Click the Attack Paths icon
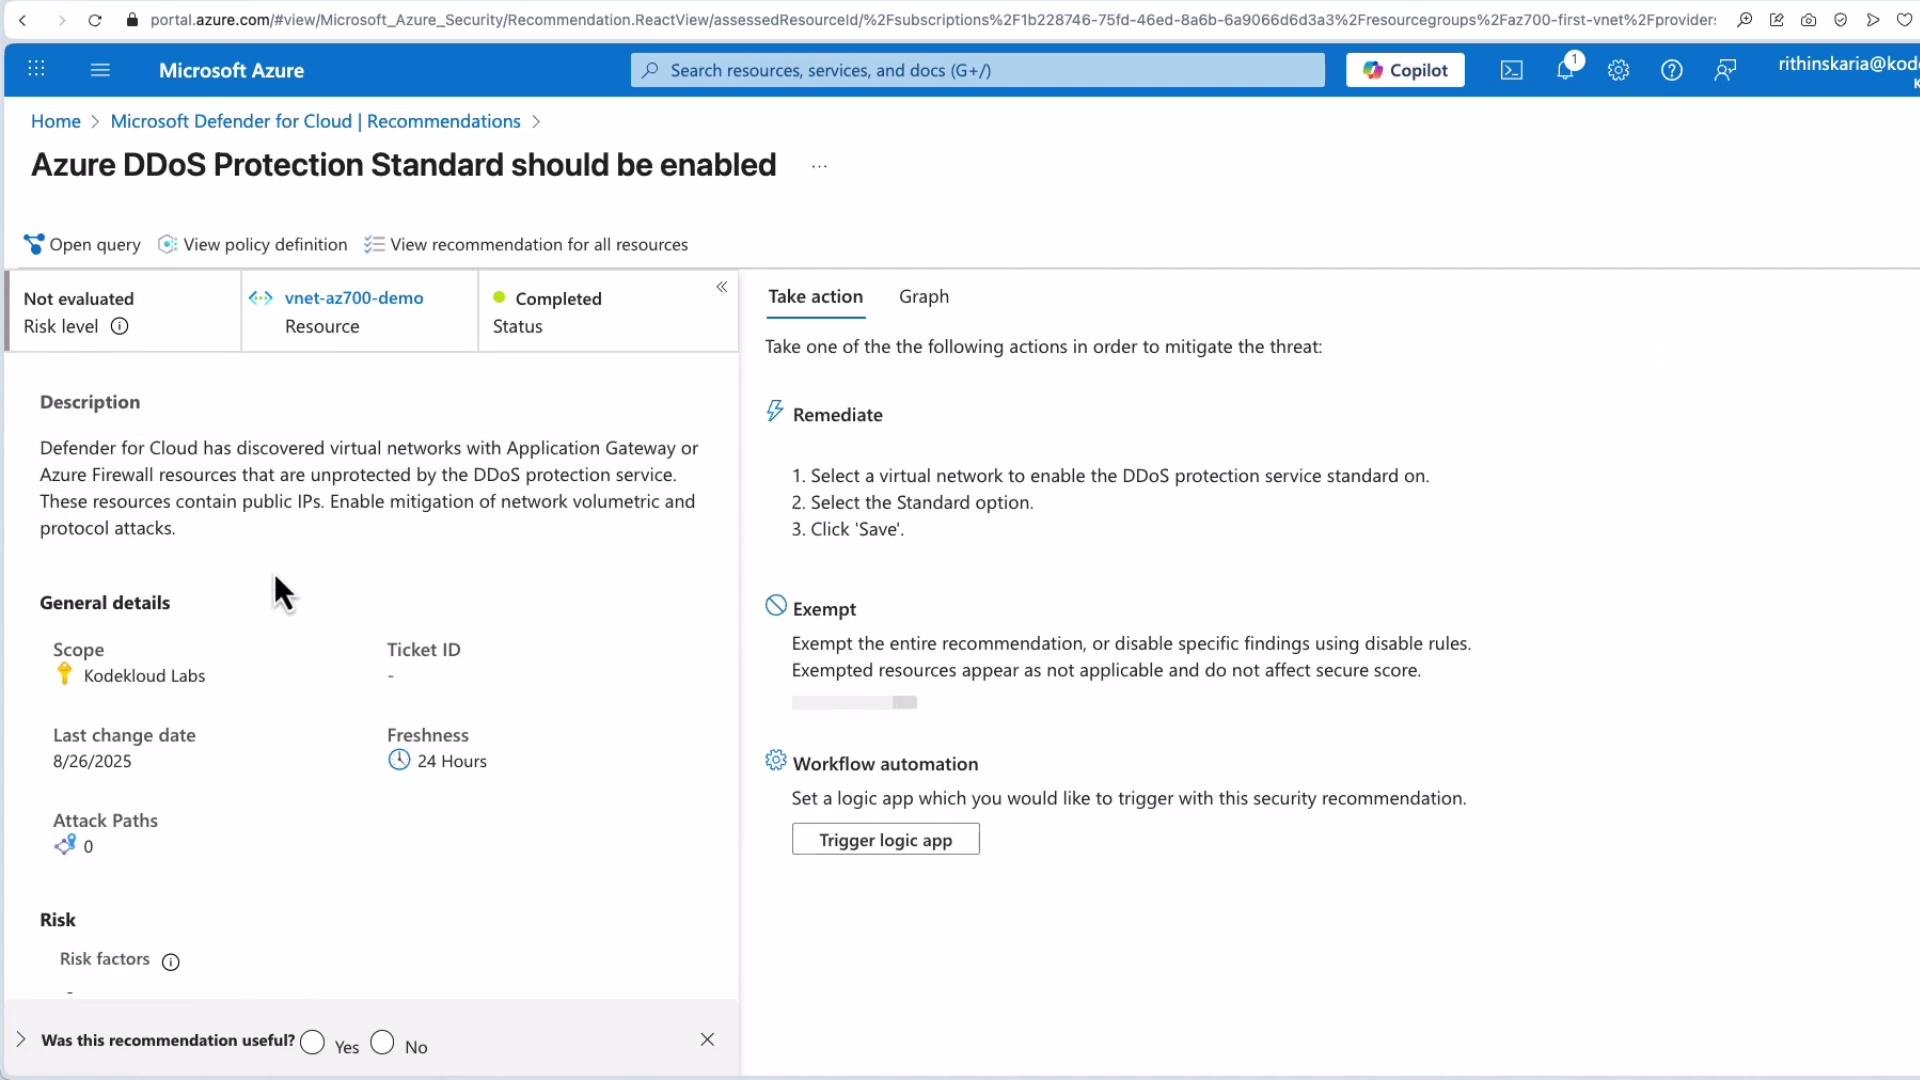This screenshot has height=1080, width=1920. click(x=65, y=846)
